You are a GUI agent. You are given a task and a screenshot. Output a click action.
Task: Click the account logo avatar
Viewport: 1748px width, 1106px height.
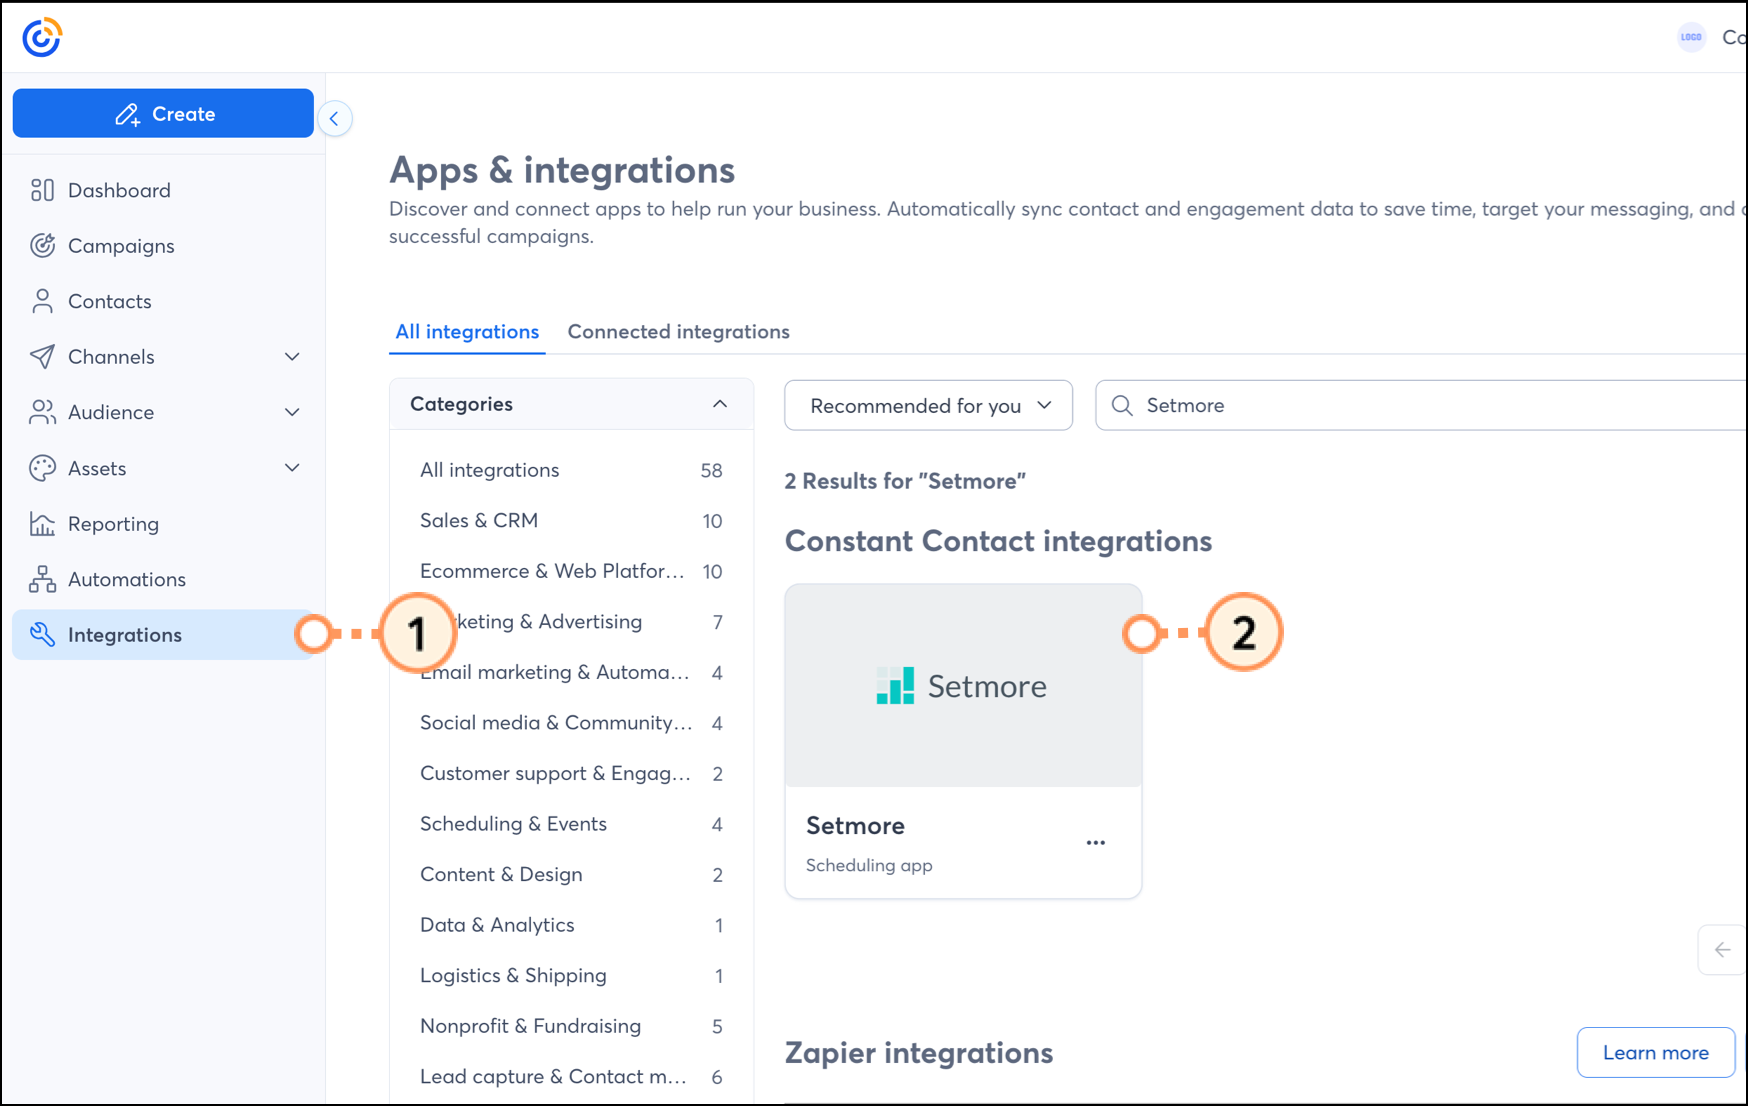pos(1691,37)
